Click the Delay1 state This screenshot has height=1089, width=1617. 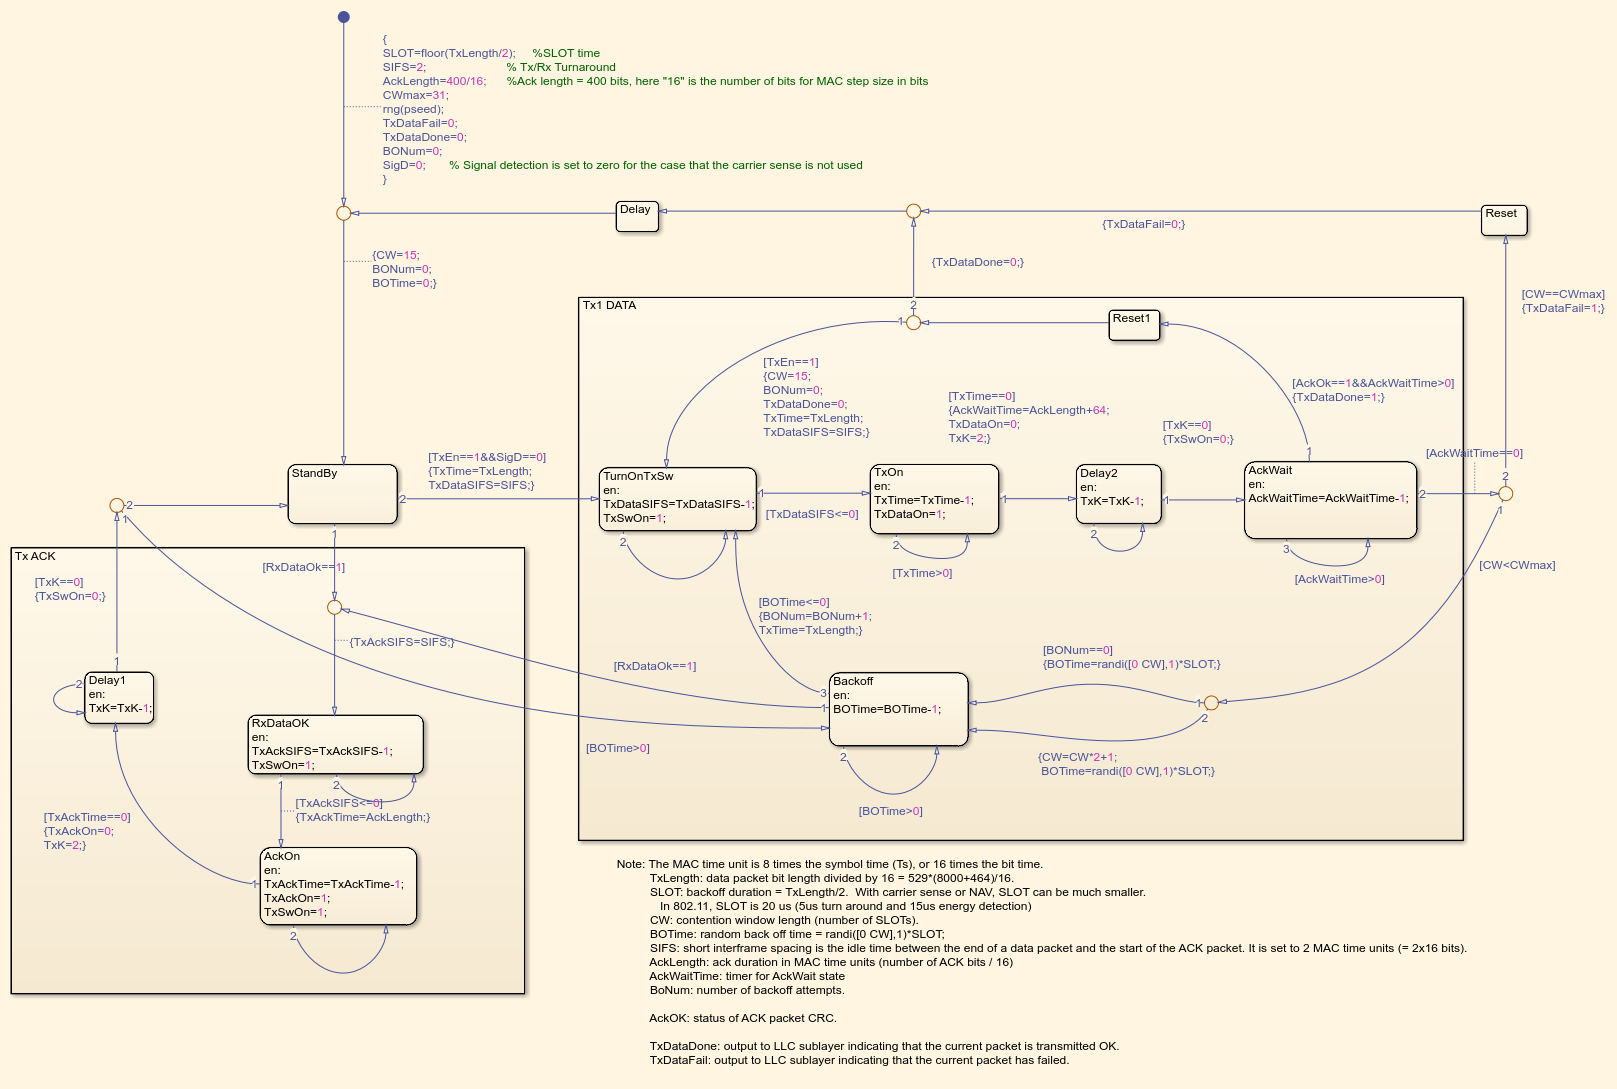119,697
